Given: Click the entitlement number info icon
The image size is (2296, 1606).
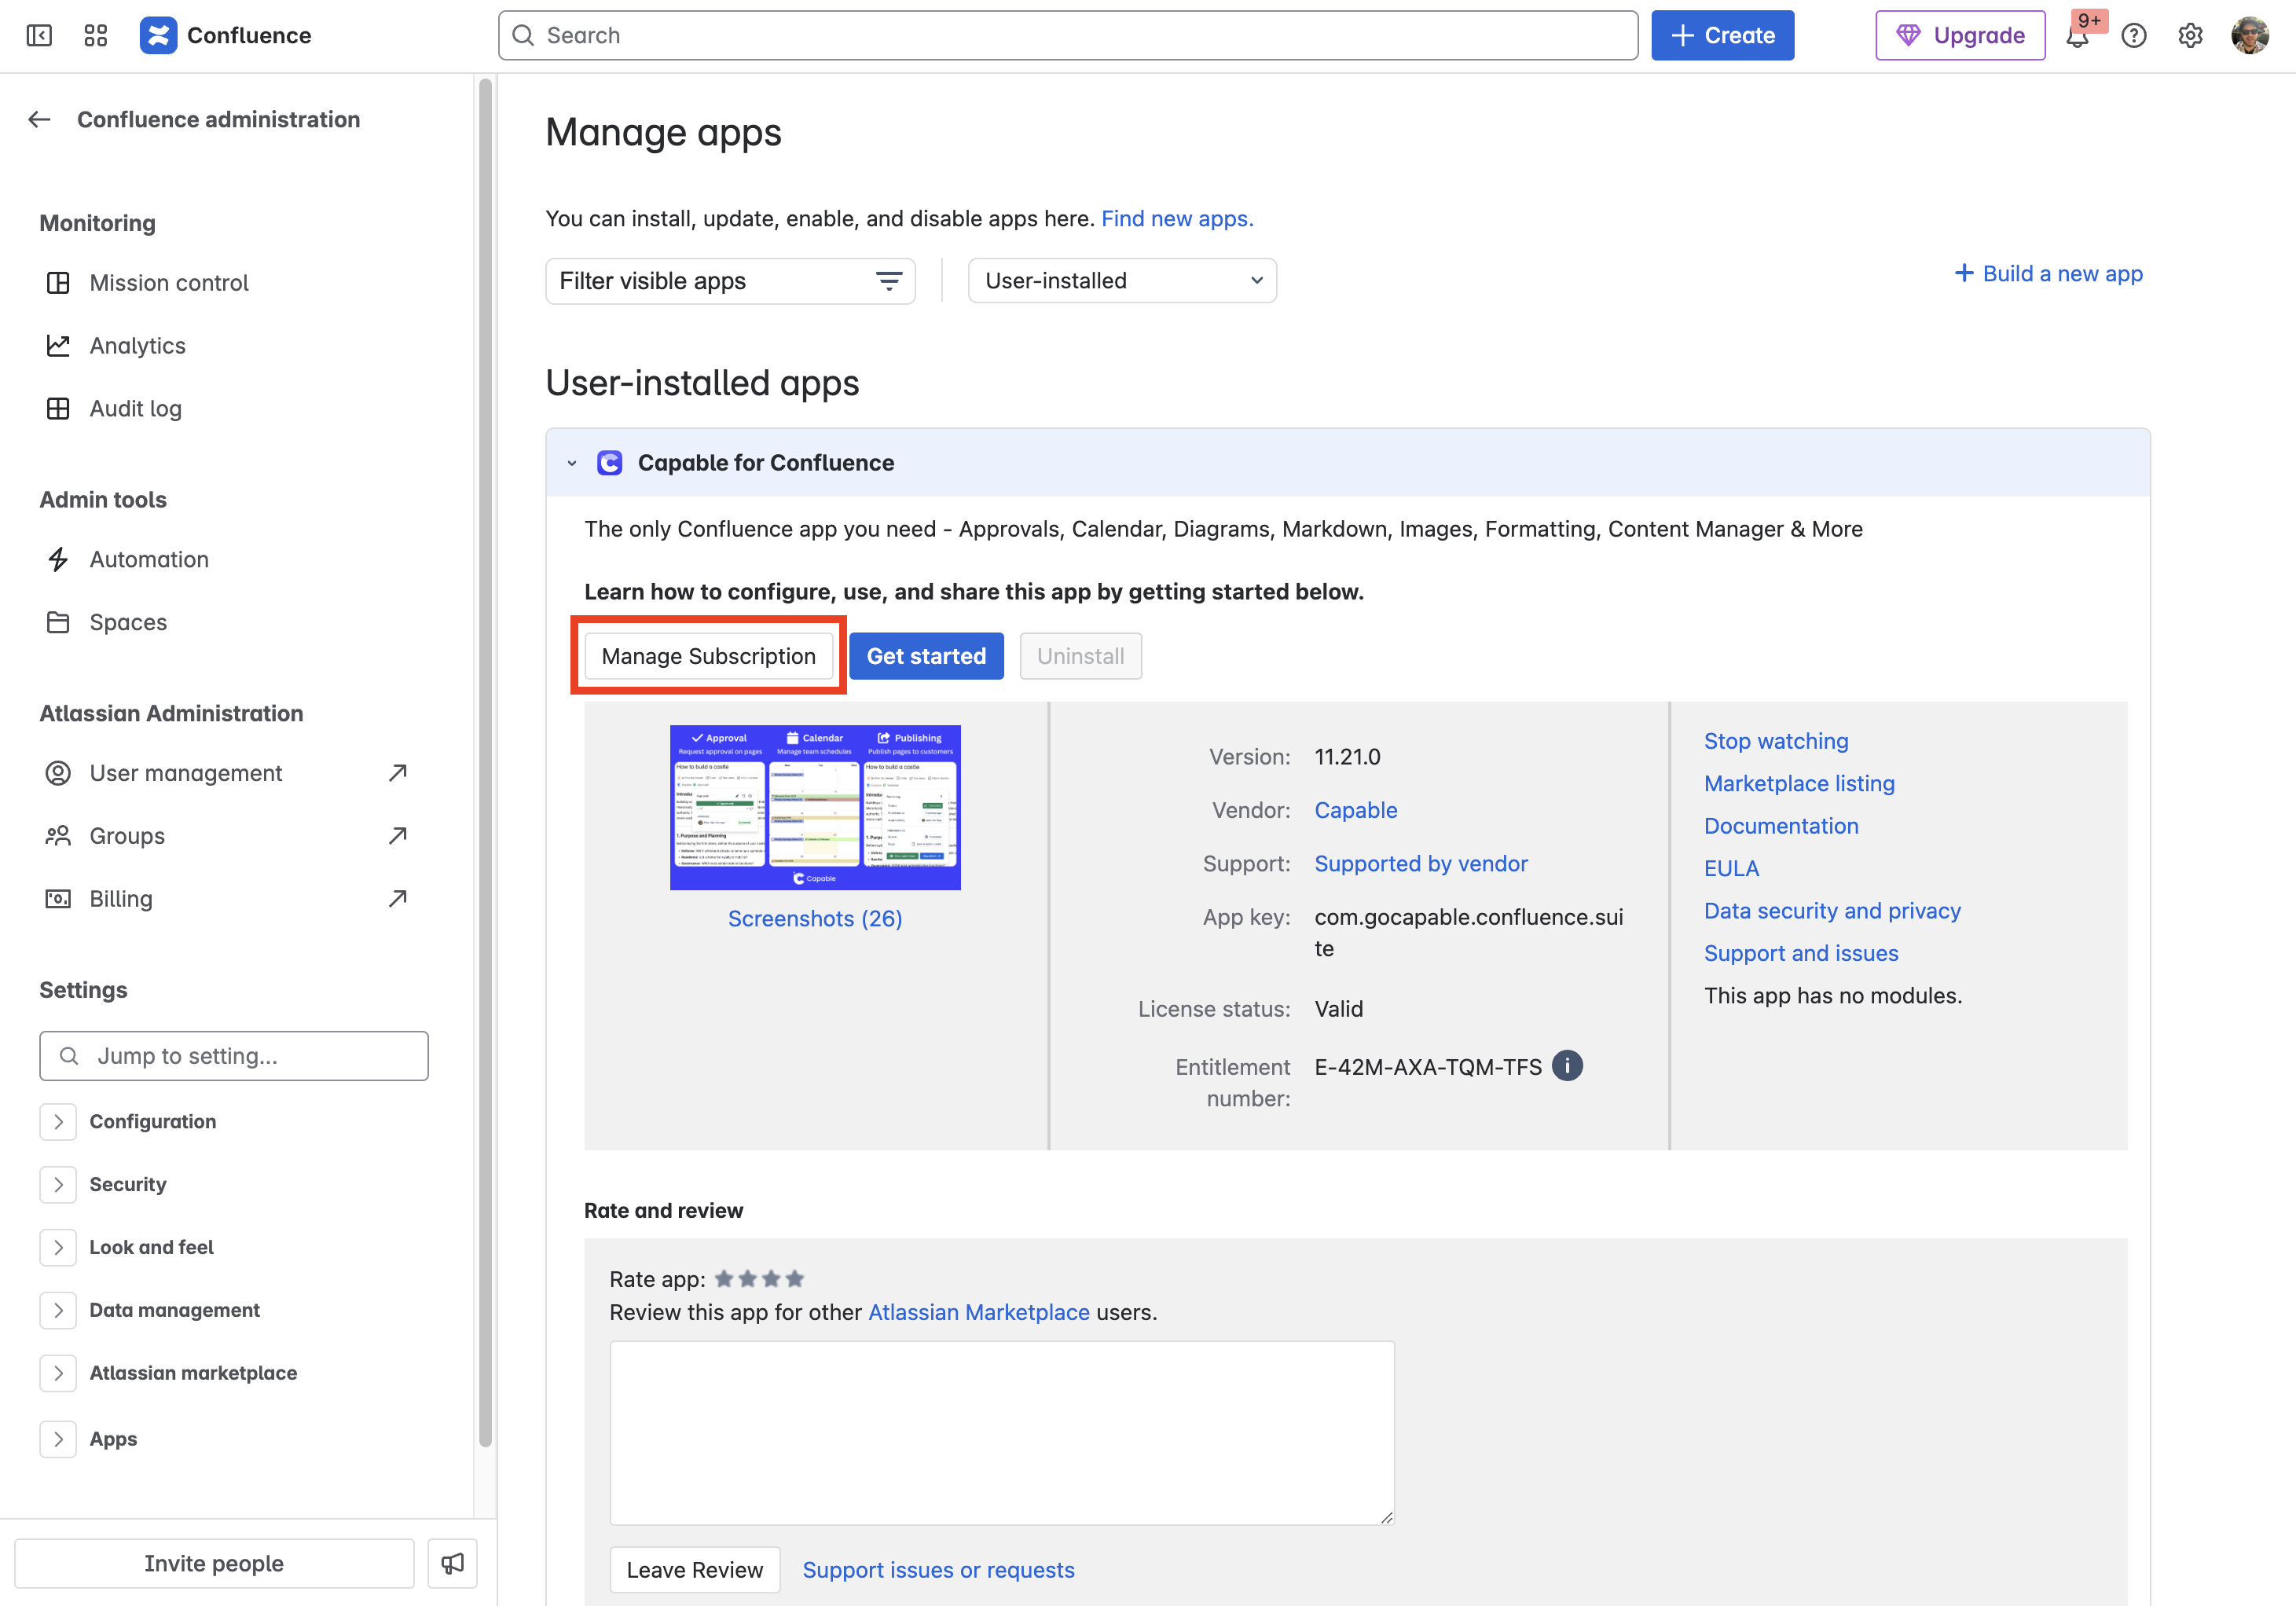Looking at the screenshot, I should point(1567,1066).
